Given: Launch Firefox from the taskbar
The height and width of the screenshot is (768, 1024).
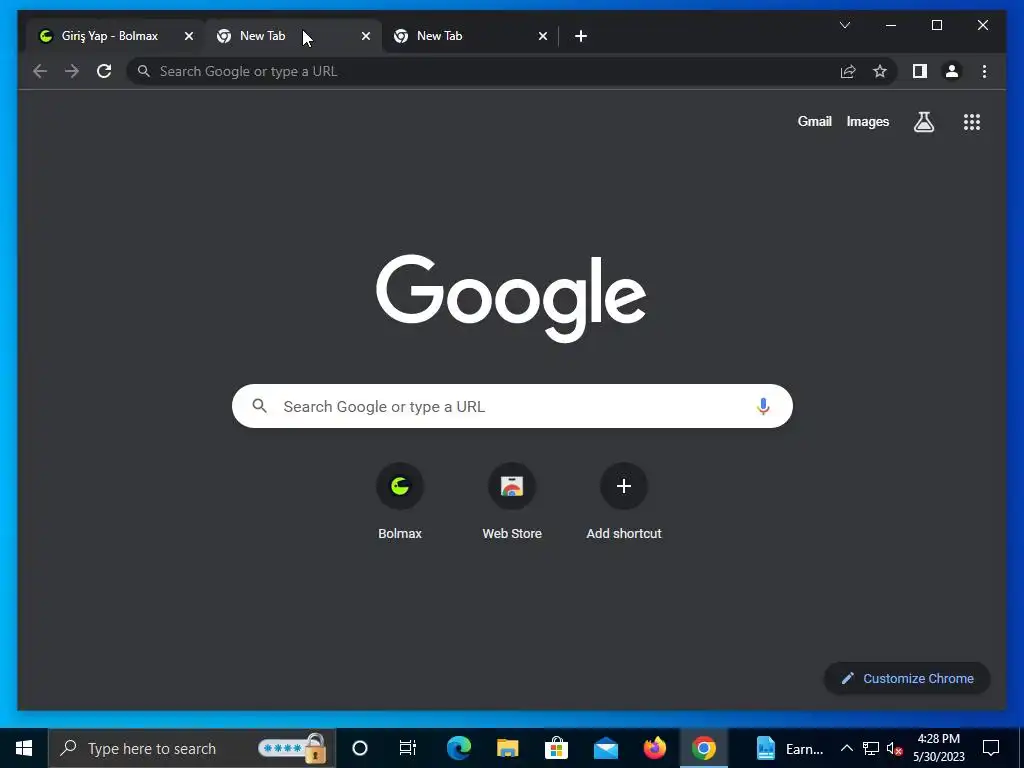Looking at the screenshot, I should [x=654, y=748].
